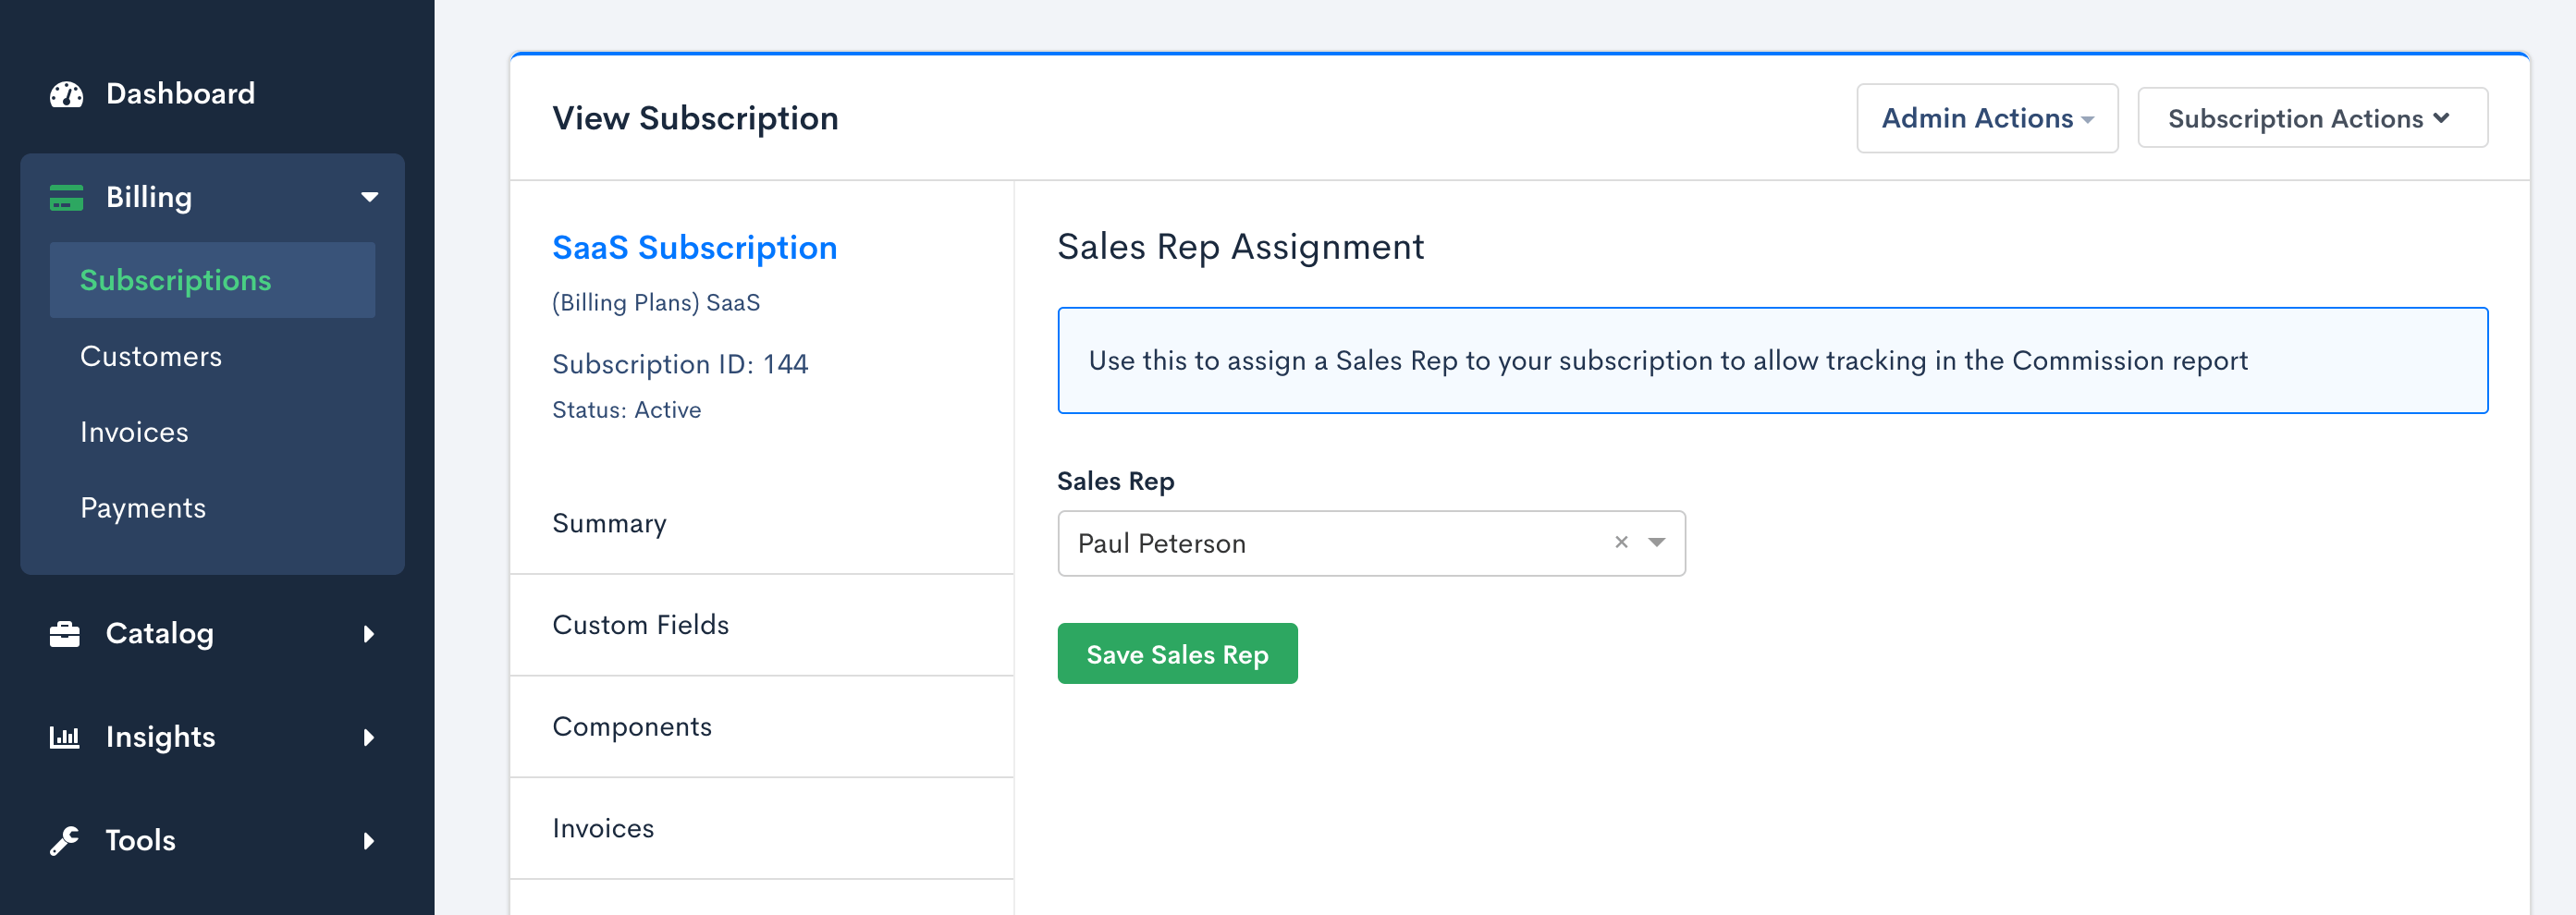Open Customers in the Billing menu

tap(151, 356)
